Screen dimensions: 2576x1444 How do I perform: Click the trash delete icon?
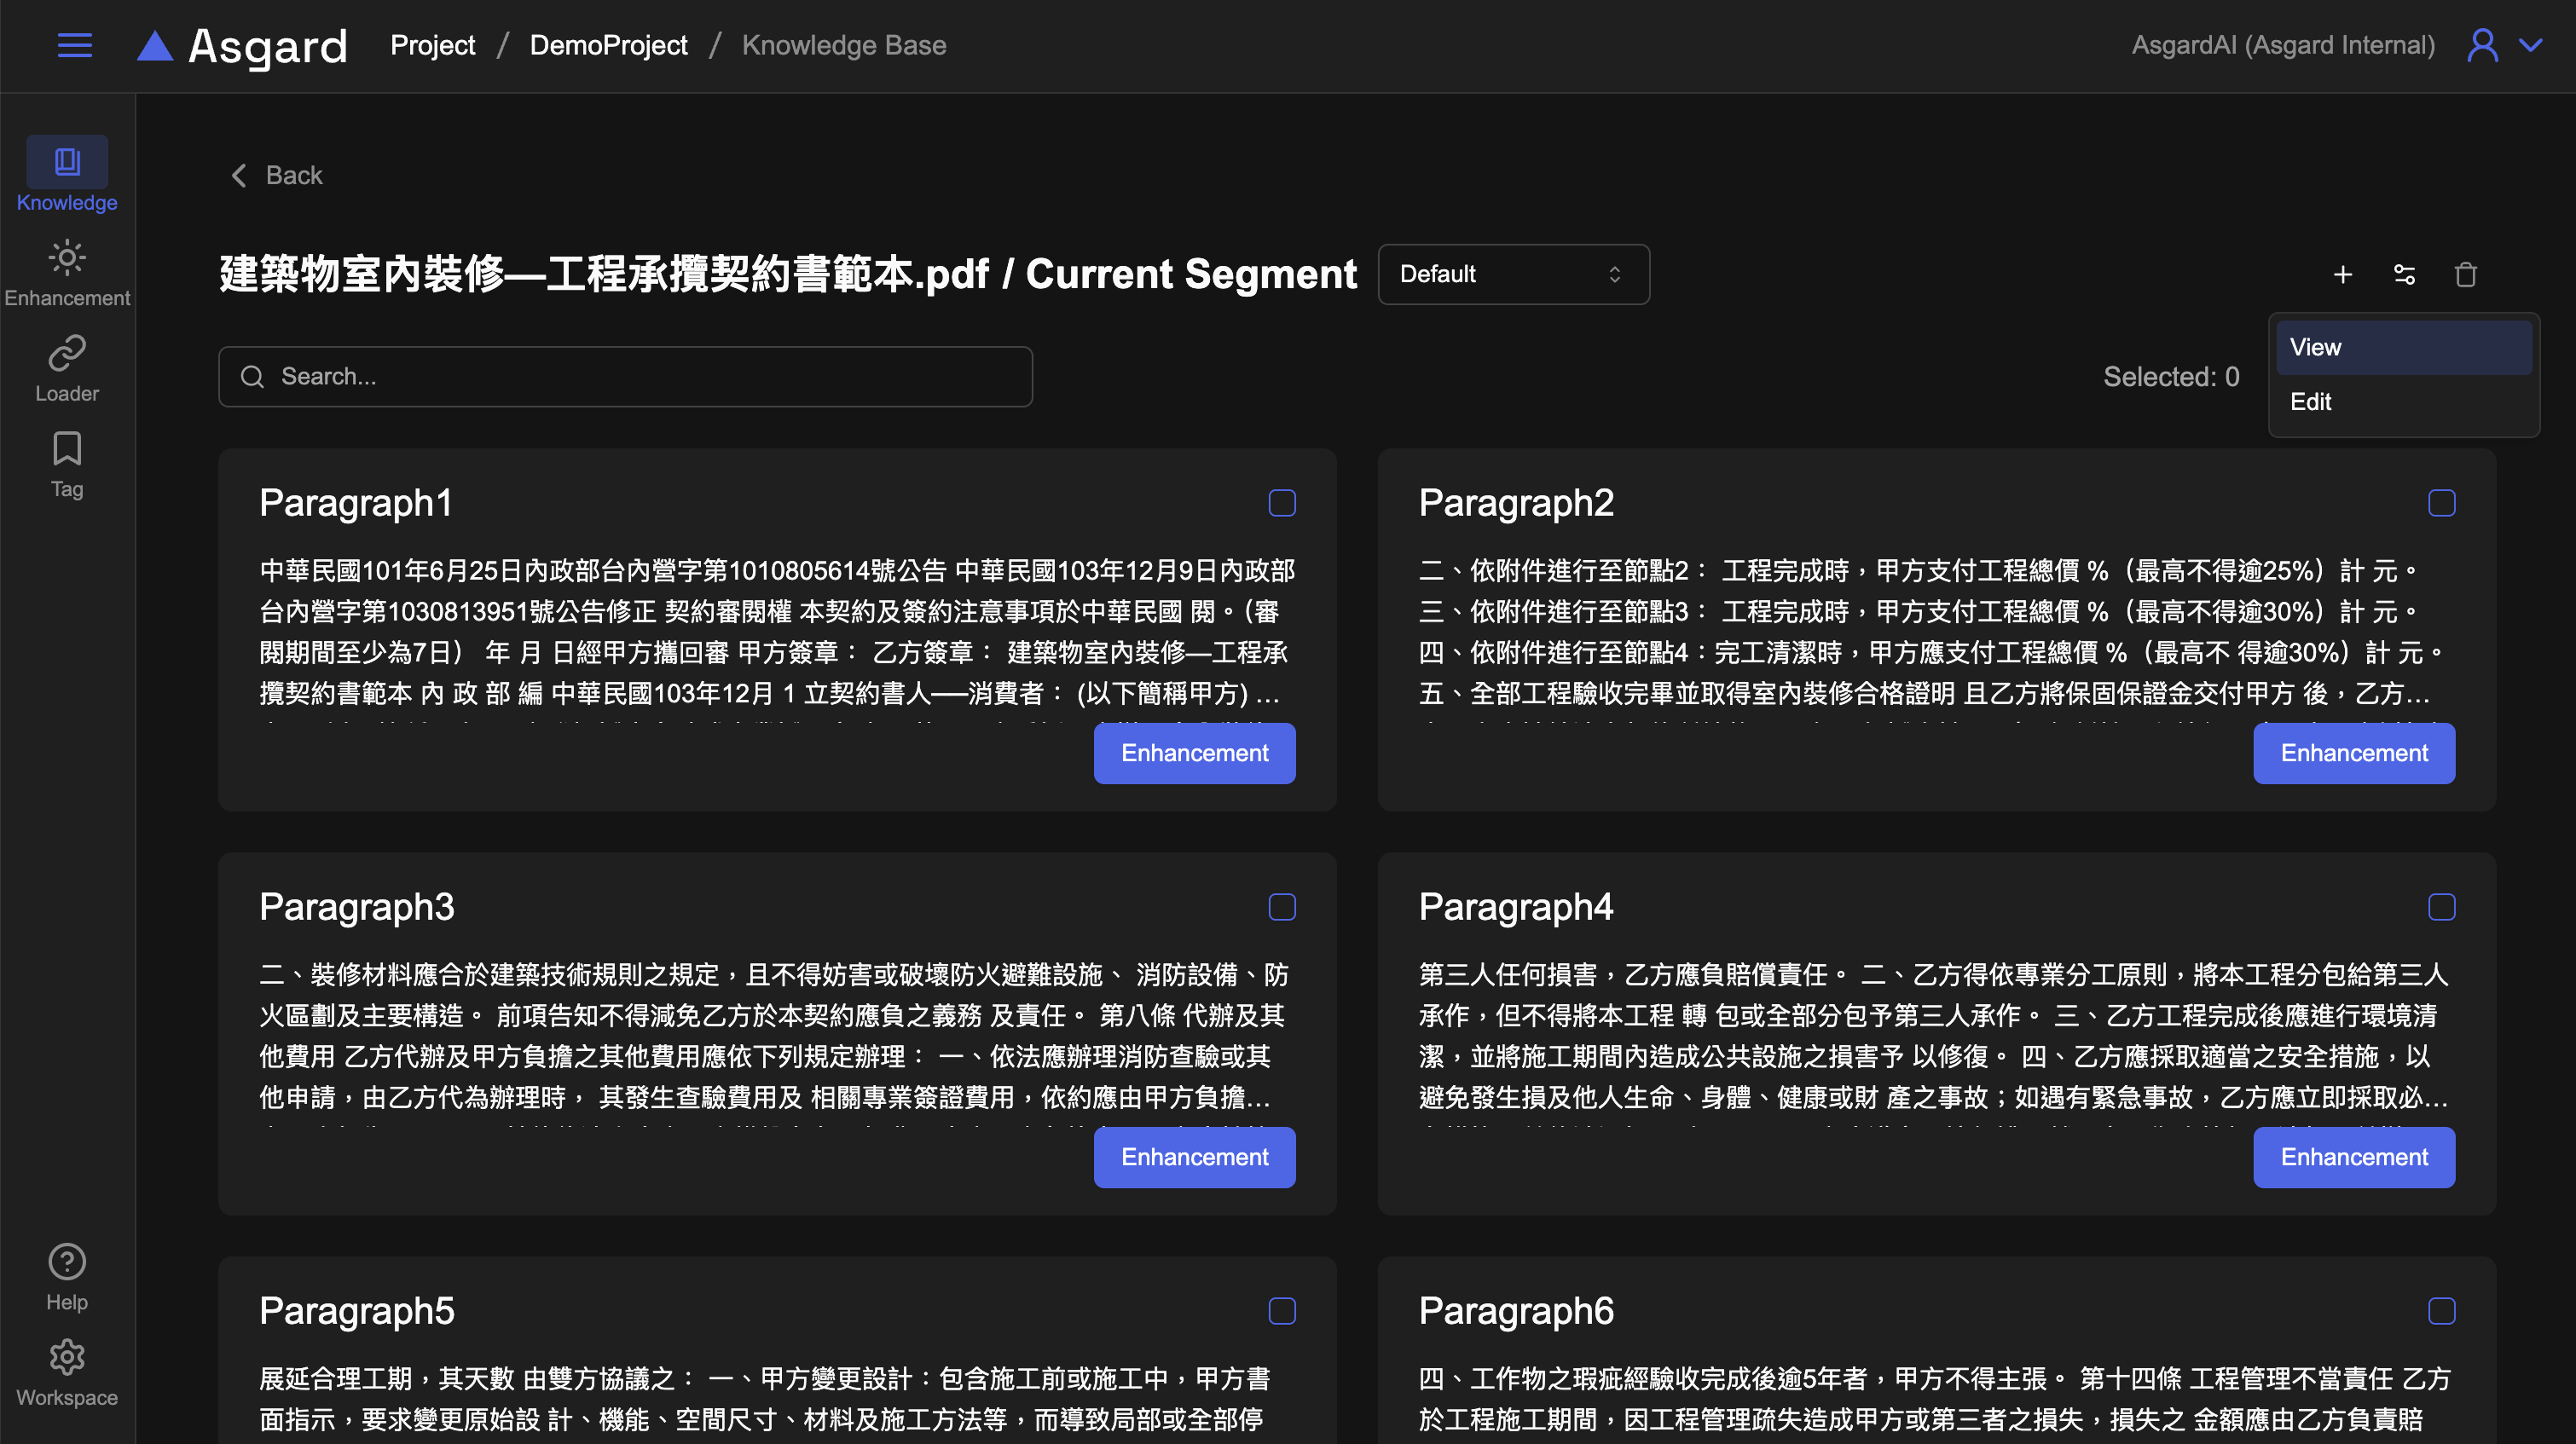pyautogui.click(x=2465, y=274)
